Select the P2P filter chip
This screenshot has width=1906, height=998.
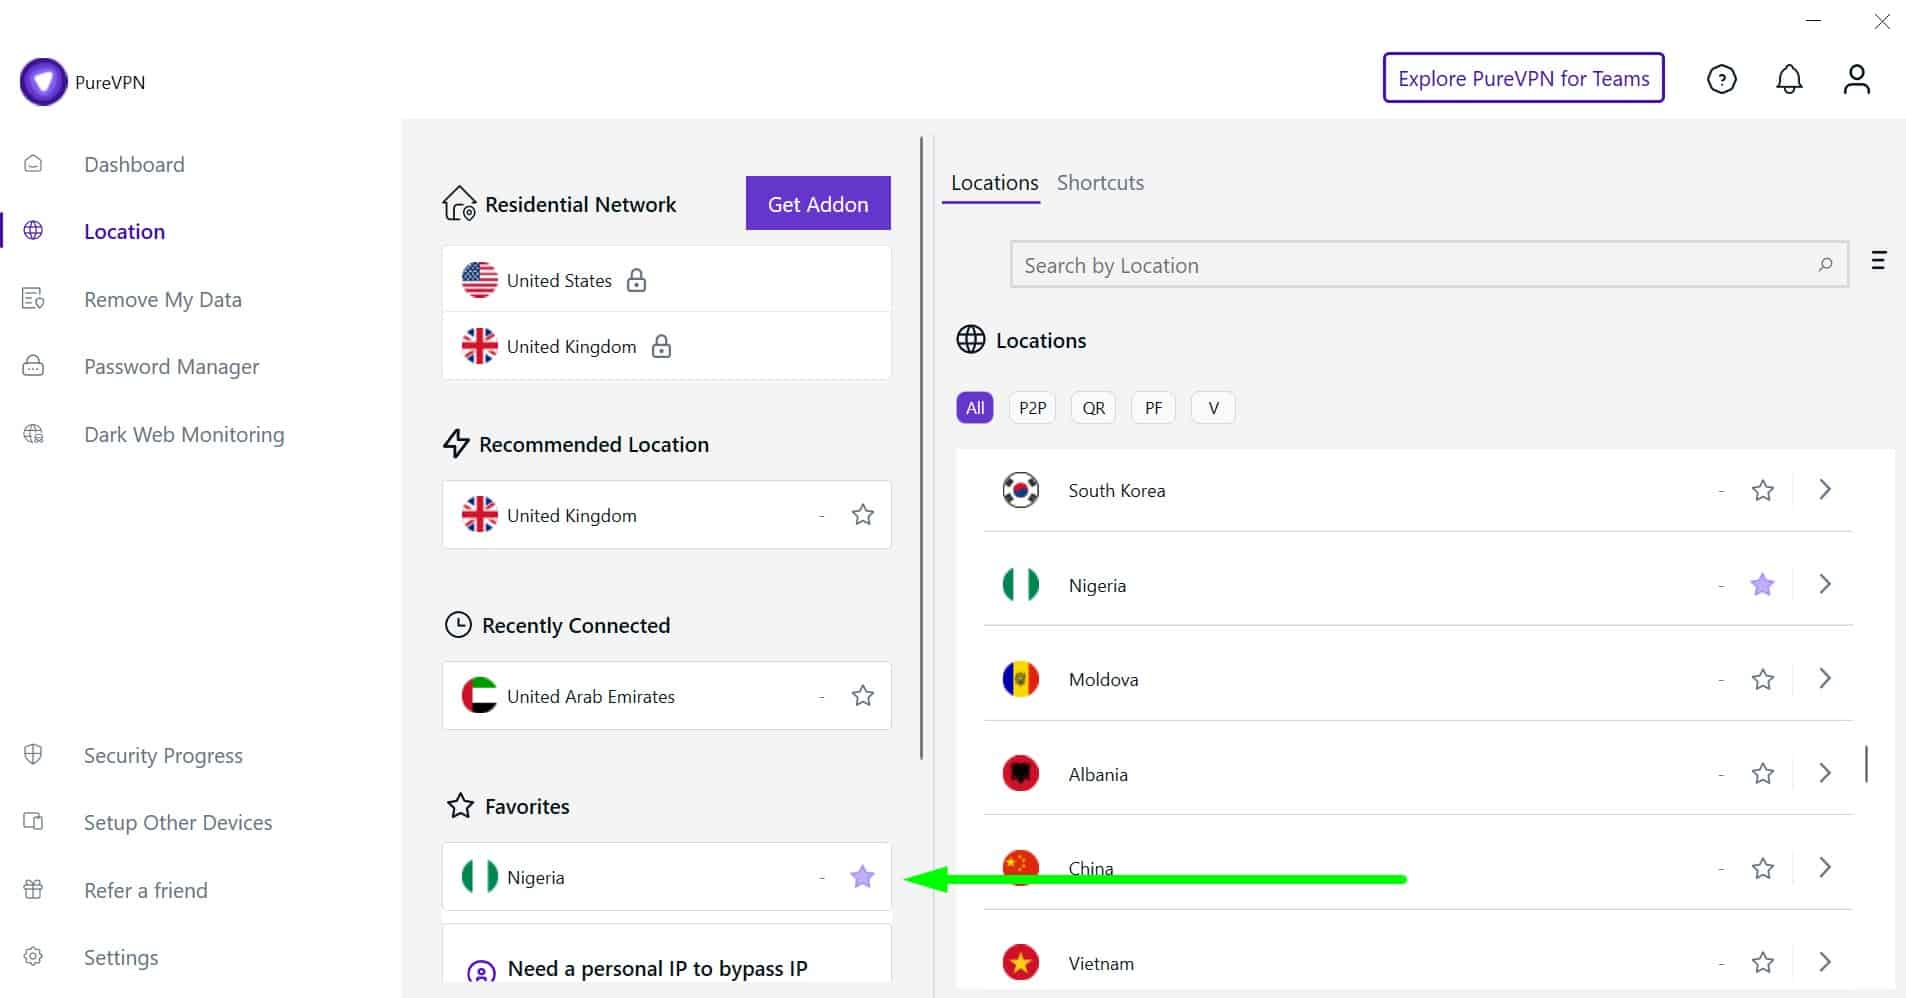pos(1032,408)
